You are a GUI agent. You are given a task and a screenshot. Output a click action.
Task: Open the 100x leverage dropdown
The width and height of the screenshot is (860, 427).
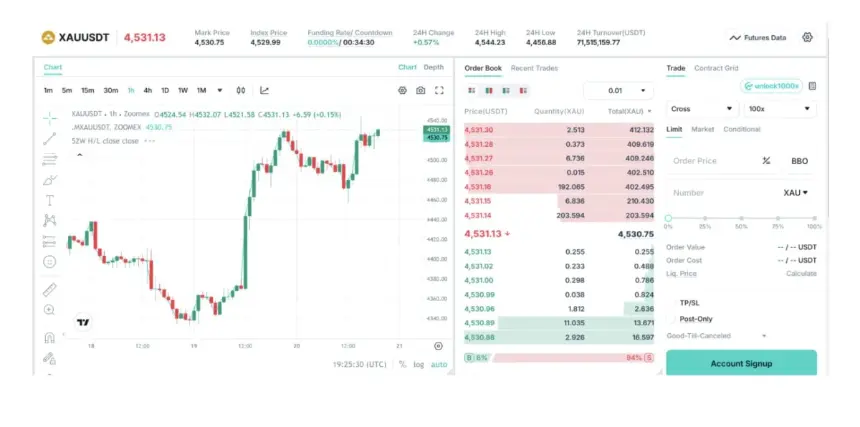pos(779,109)
